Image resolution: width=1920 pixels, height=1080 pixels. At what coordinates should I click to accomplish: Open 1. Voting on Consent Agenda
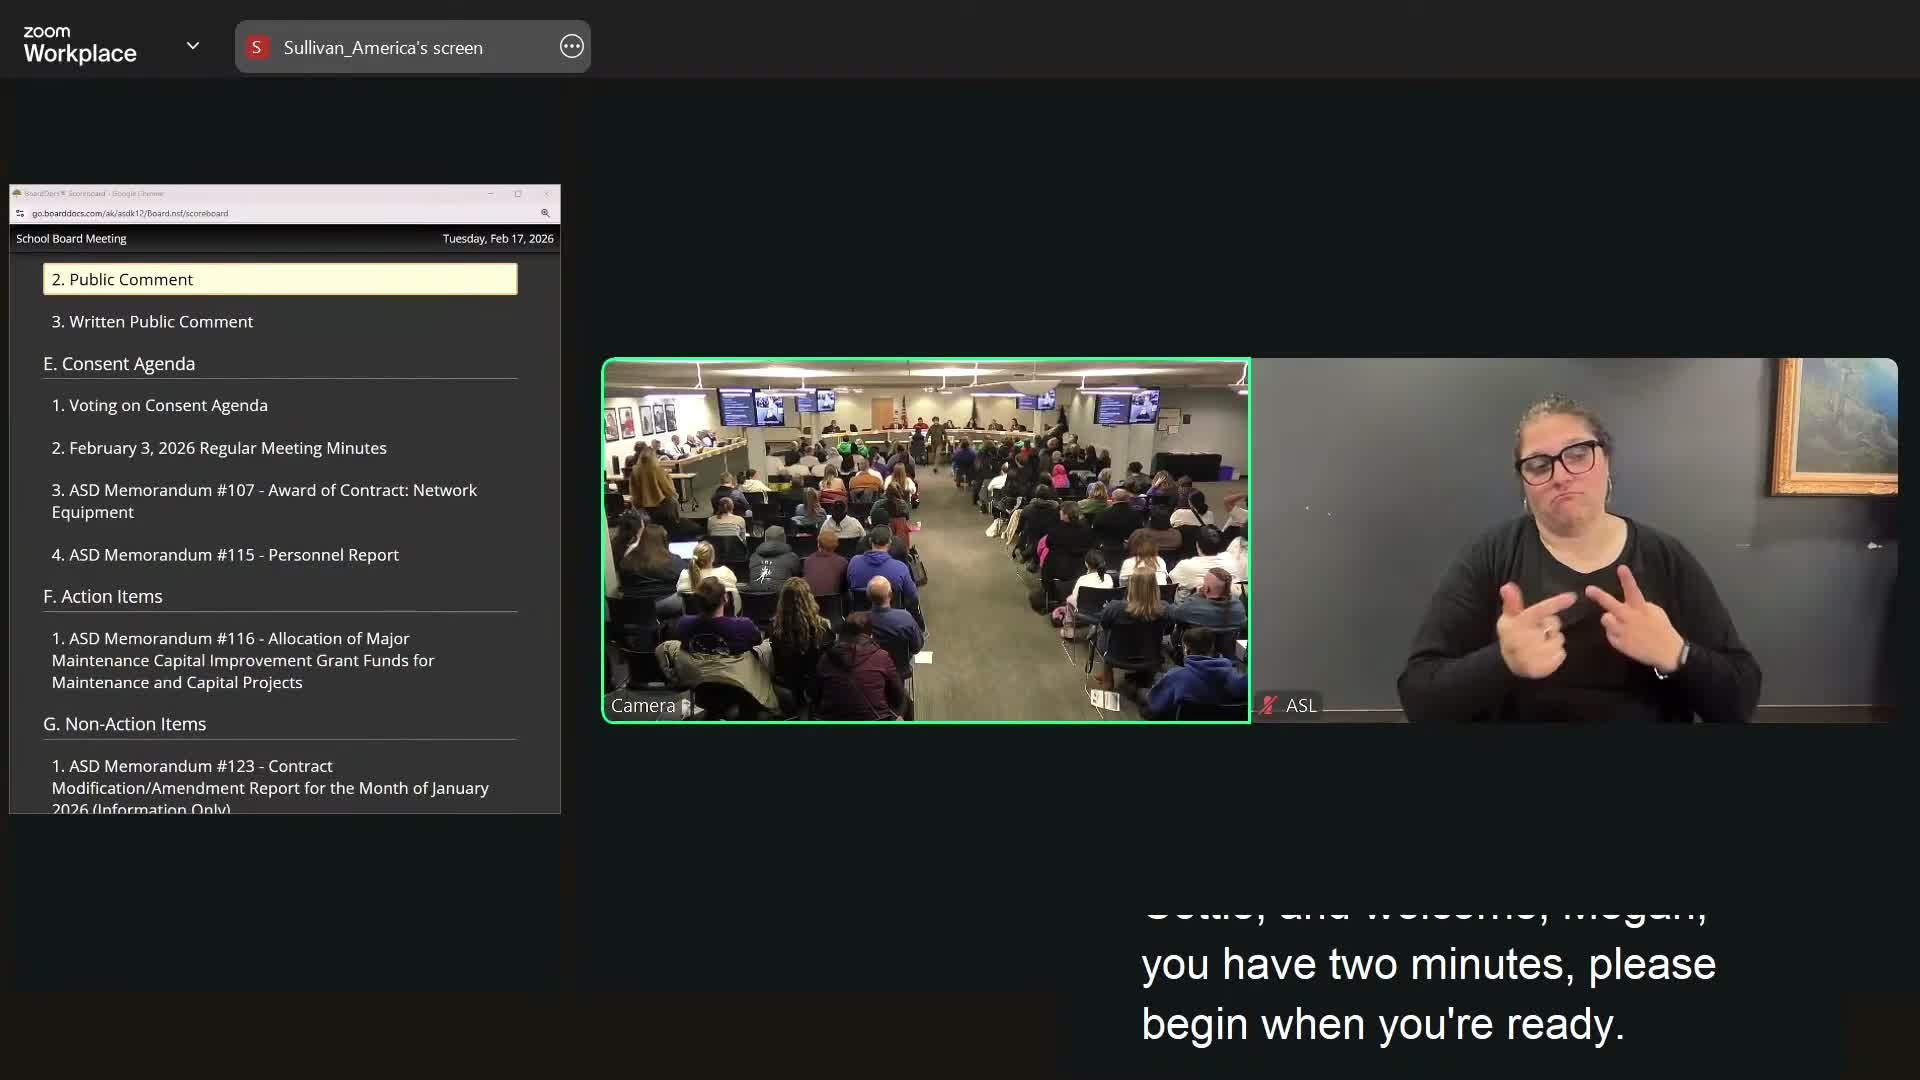pyautogui.click(x=160, y=405)
